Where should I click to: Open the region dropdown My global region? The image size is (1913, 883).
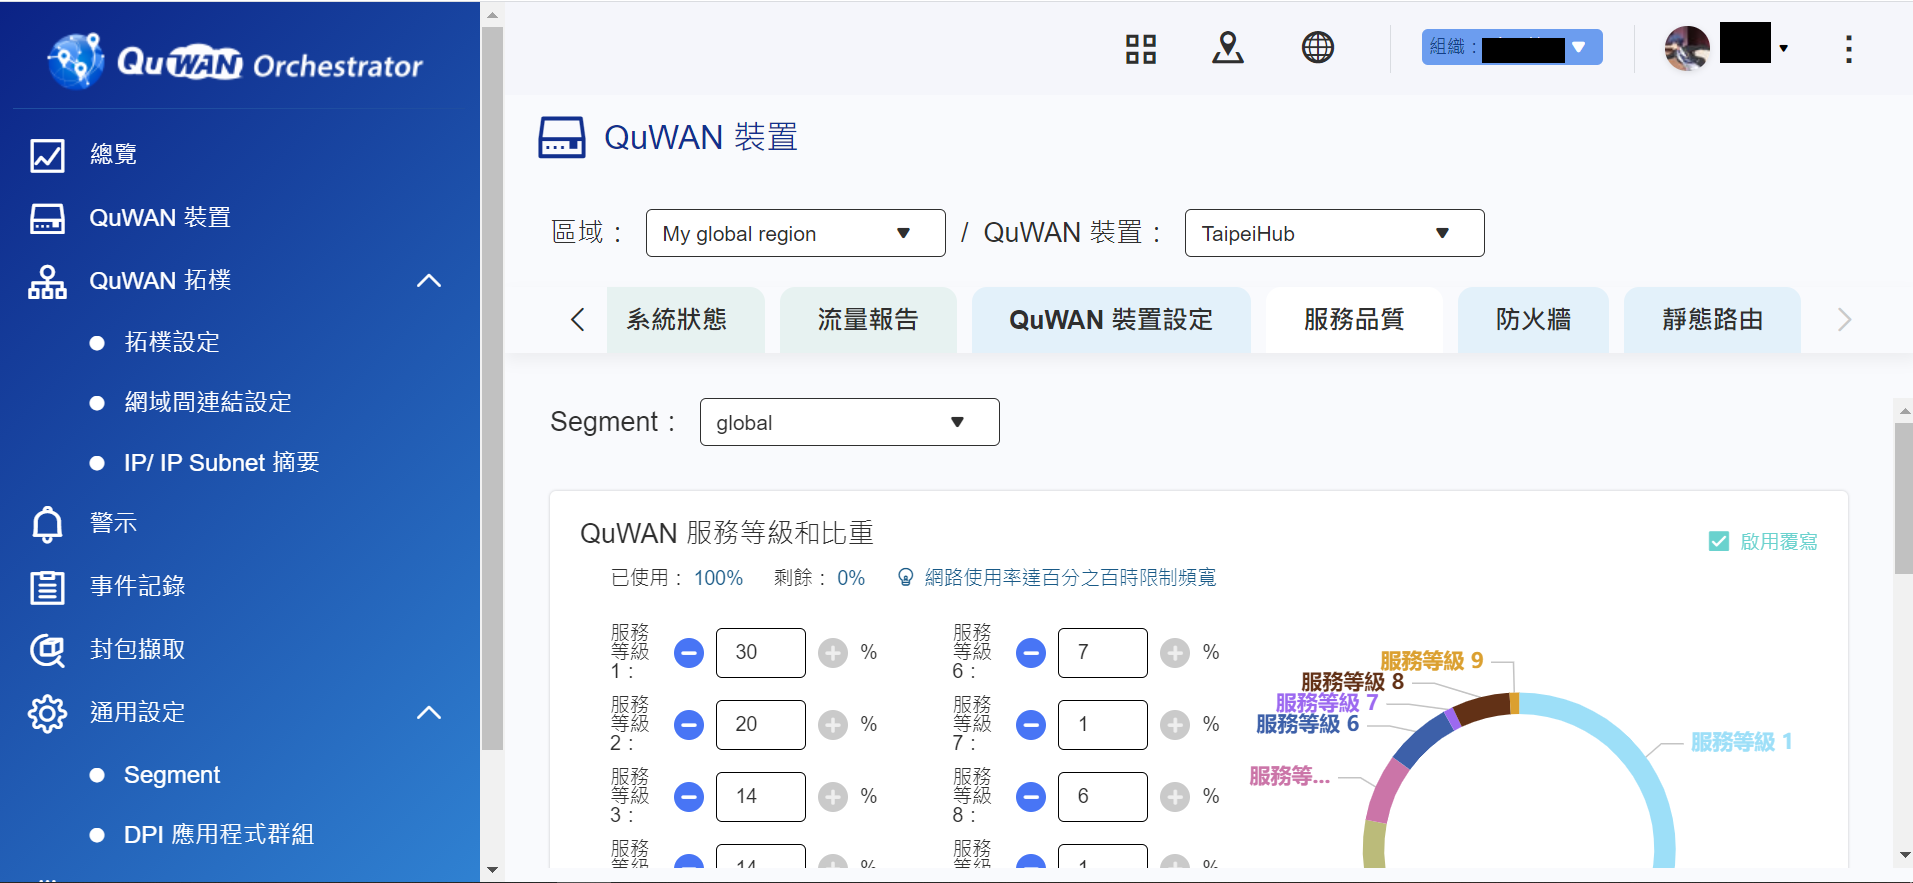[x=795, y=233]
